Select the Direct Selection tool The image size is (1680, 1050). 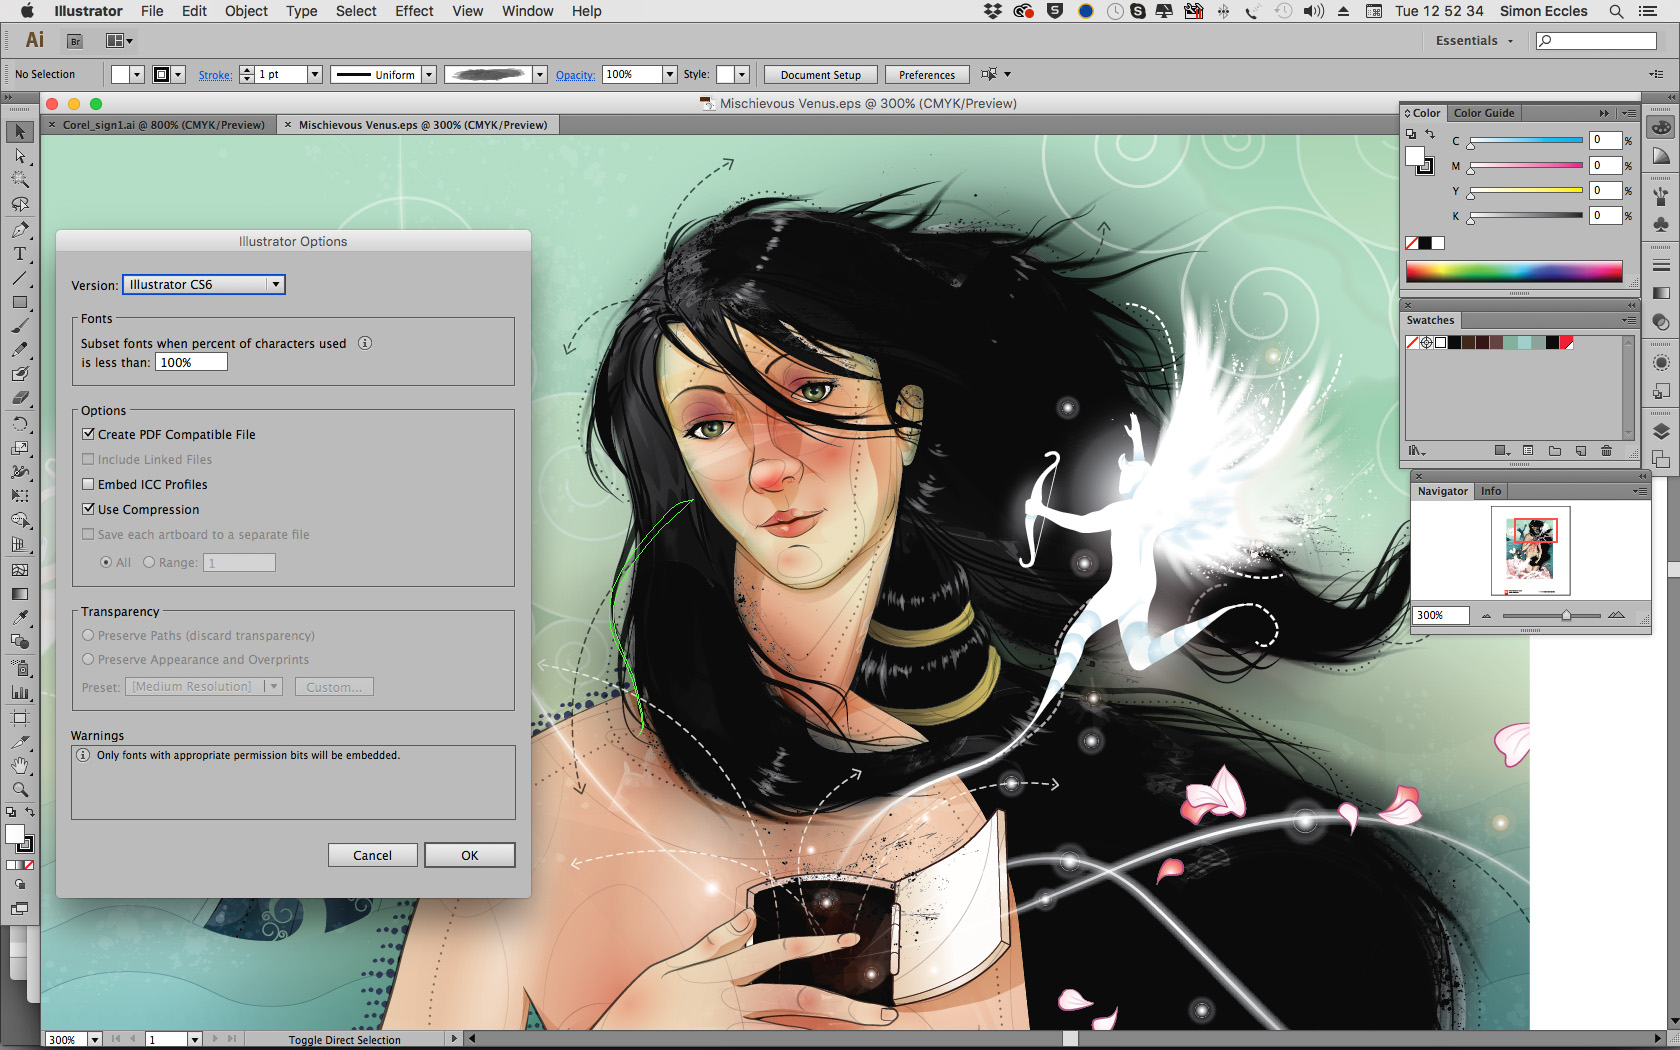20,156
